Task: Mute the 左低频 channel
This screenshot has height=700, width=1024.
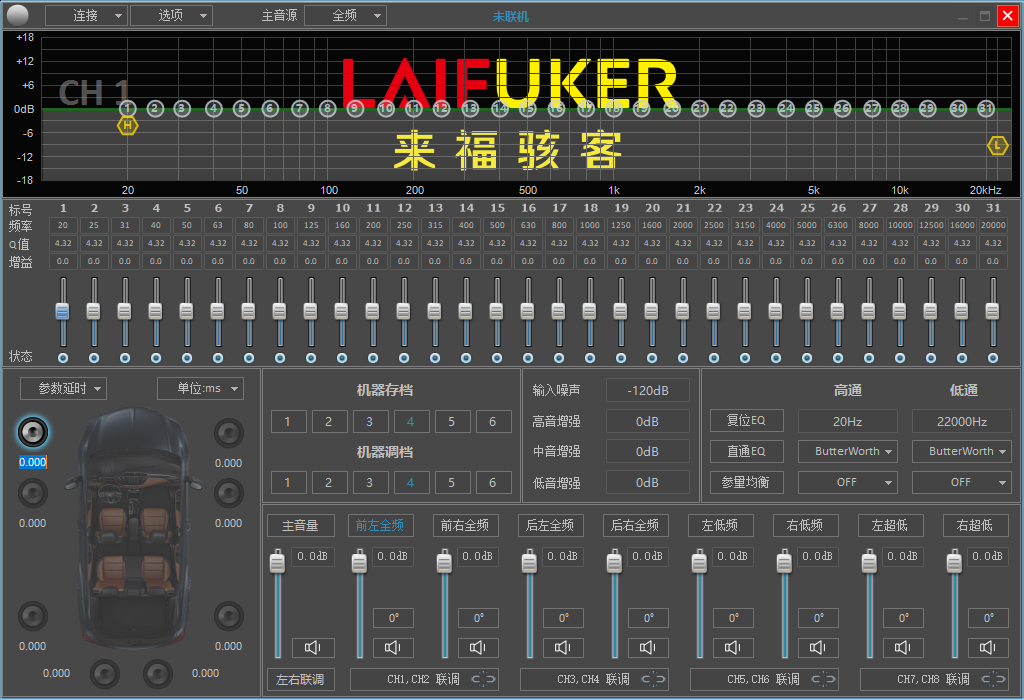Action: click(x=733, y=647)
